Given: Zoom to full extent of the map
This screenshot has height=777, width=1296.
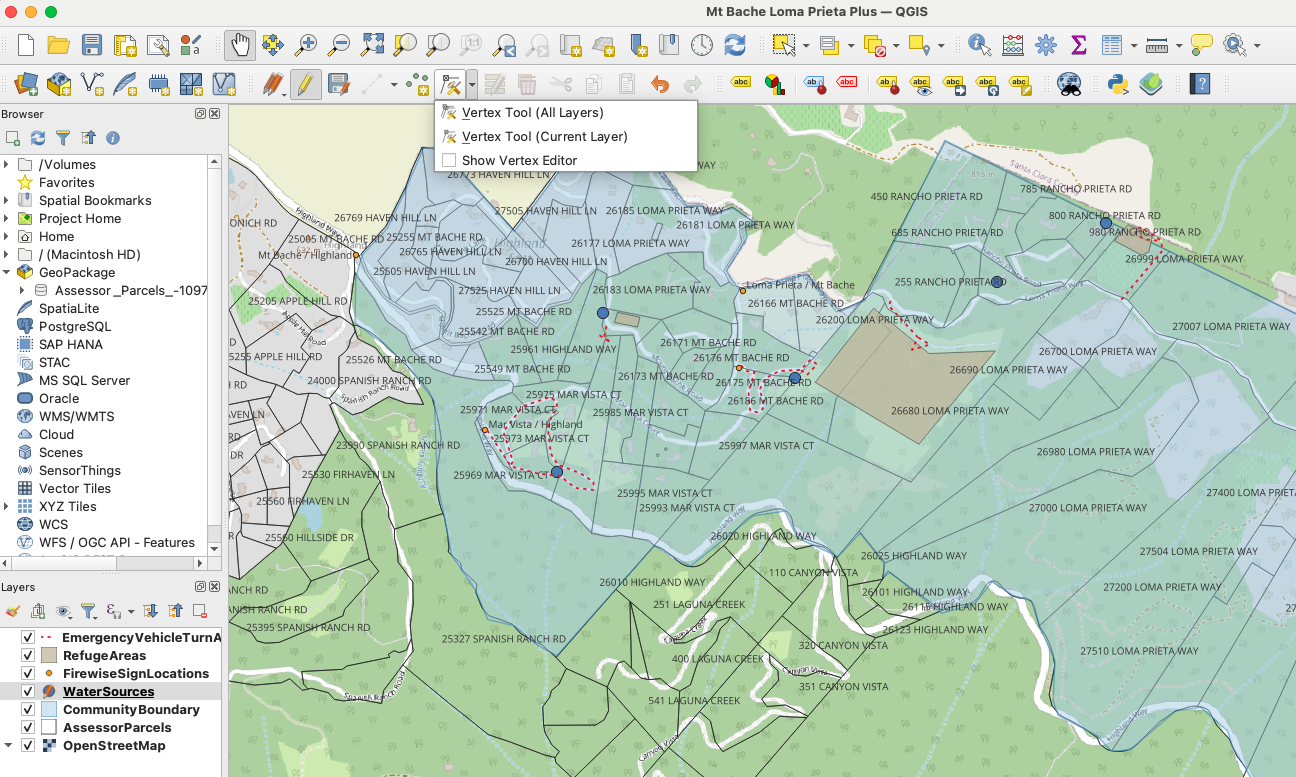Looking at the screenshot, I should coord(372,45).
